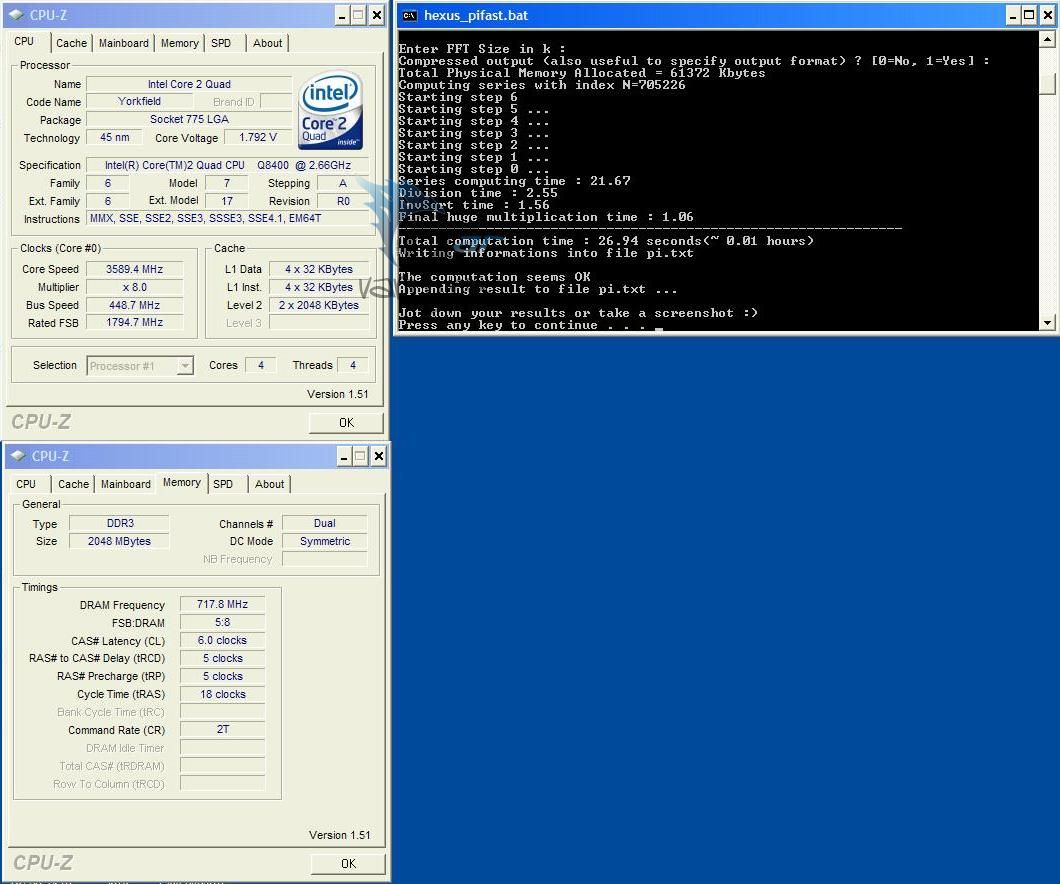This screenshot has width=1060, height=884.
Task: Select CPU tab in top CPU-Z window
Action: click(24, 41)
